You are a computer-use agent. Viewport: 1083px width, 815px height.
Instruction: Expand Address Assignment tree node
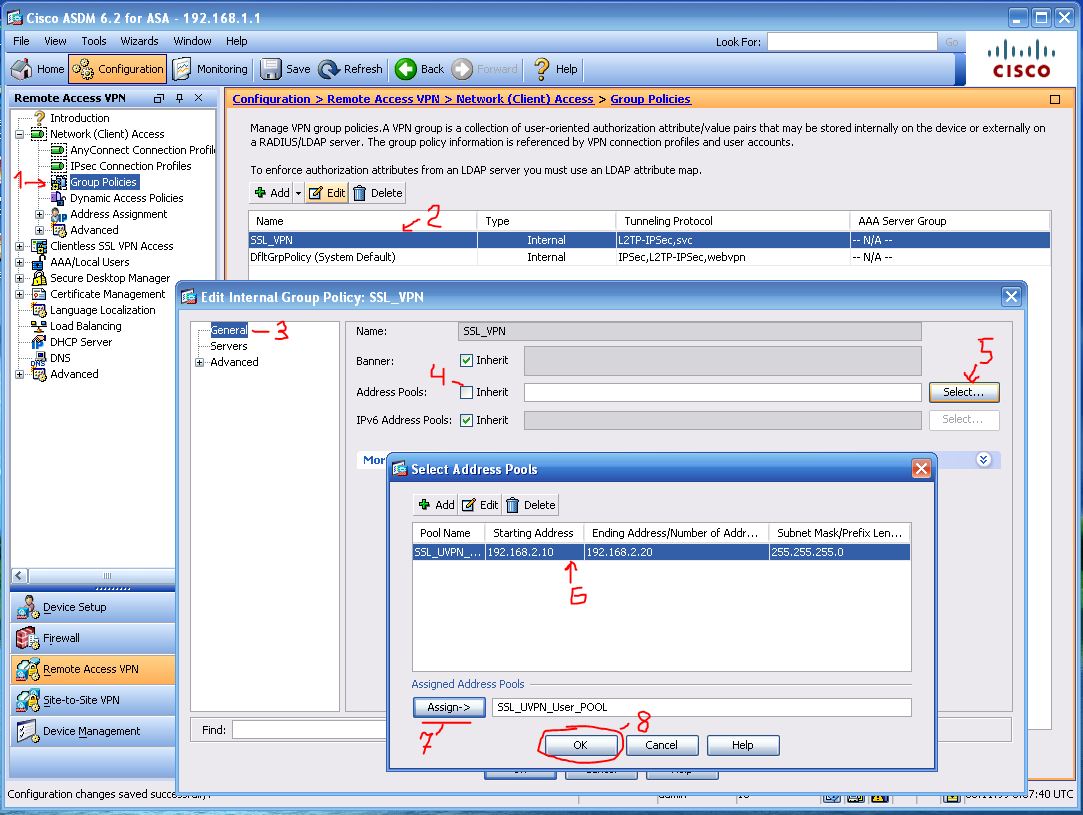(39, 214)
